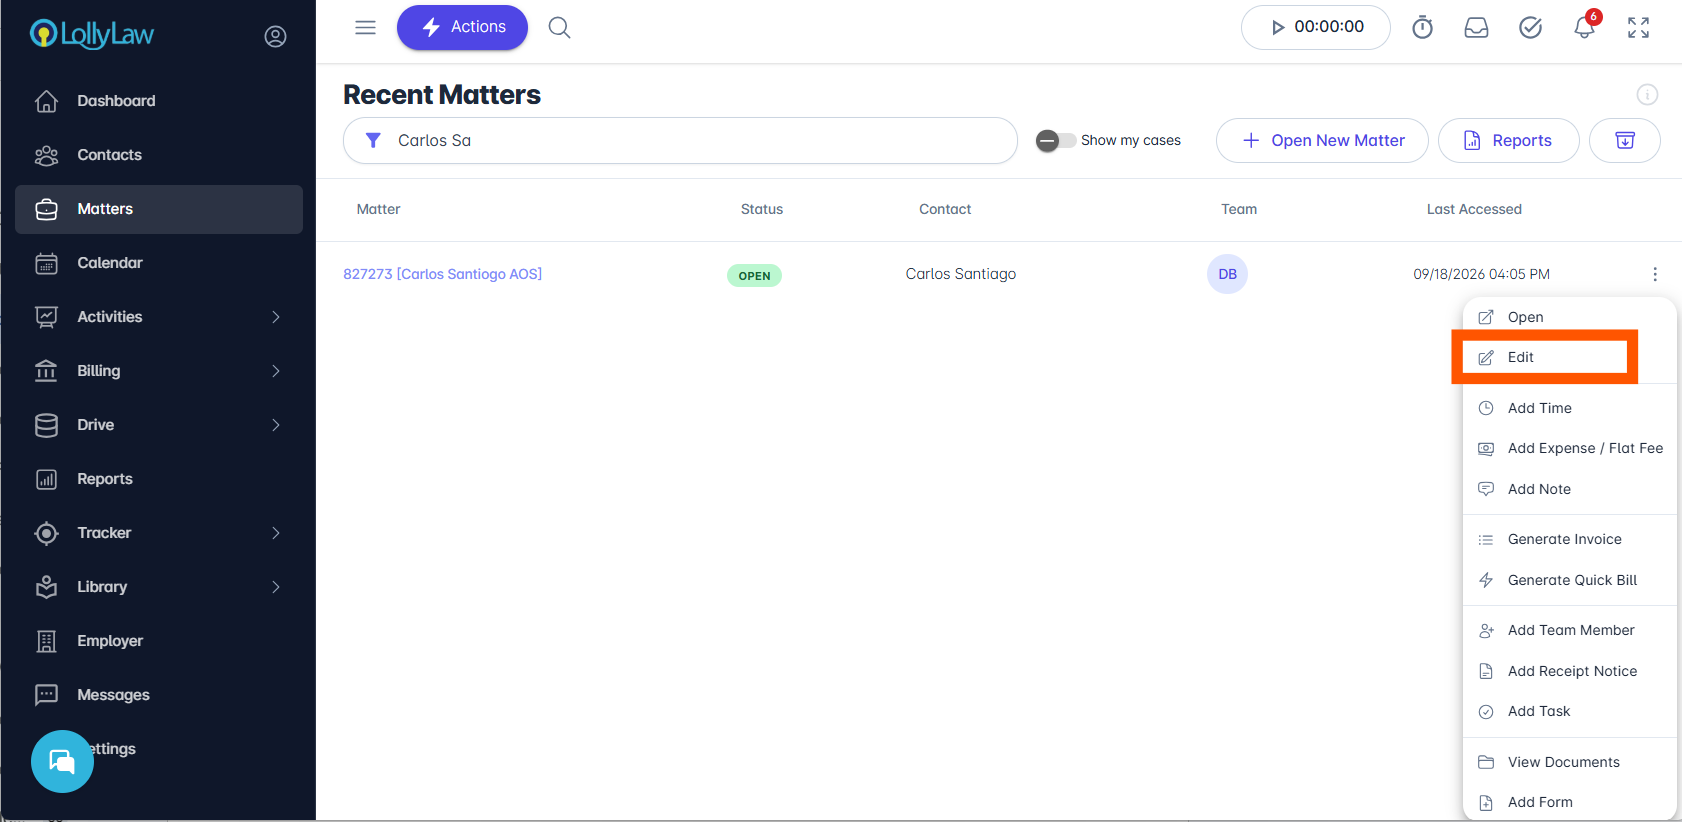Choose Add Note from the menu
Viewport: 1682px width, 822px height.
[1569, 489]
